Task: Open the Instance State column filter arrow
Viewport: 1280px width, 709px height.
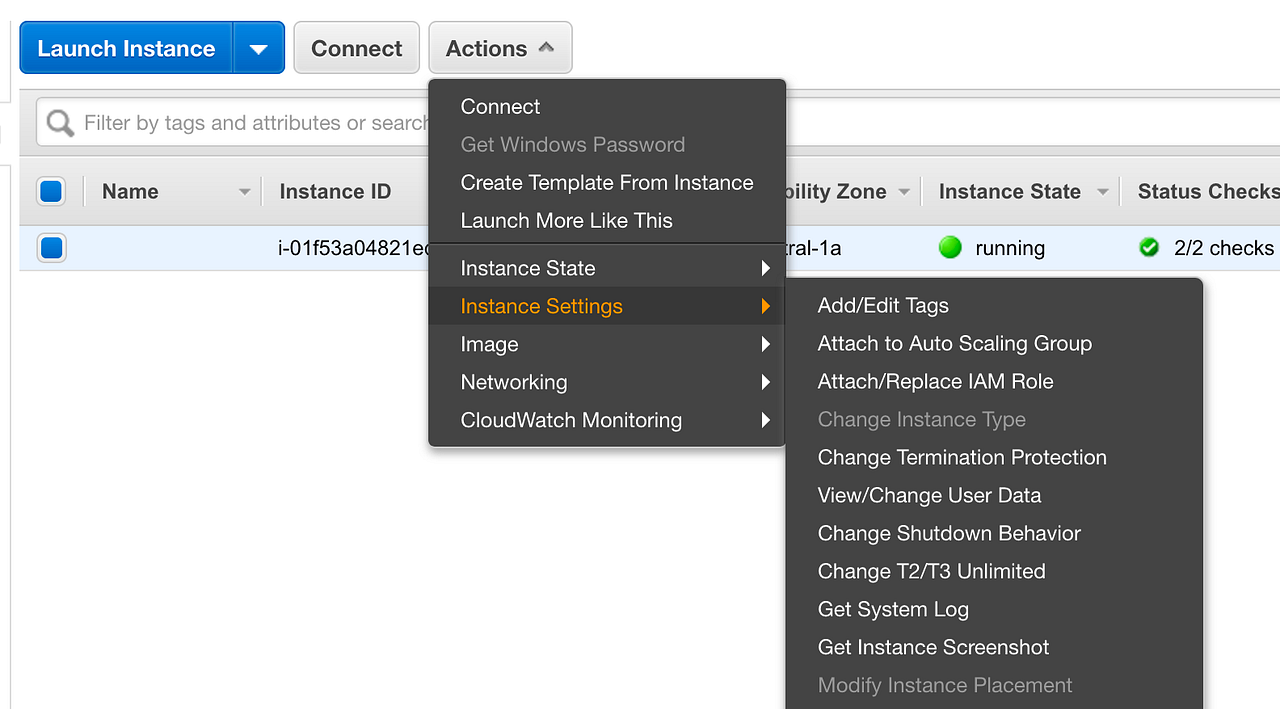Action: point(1103,192)
